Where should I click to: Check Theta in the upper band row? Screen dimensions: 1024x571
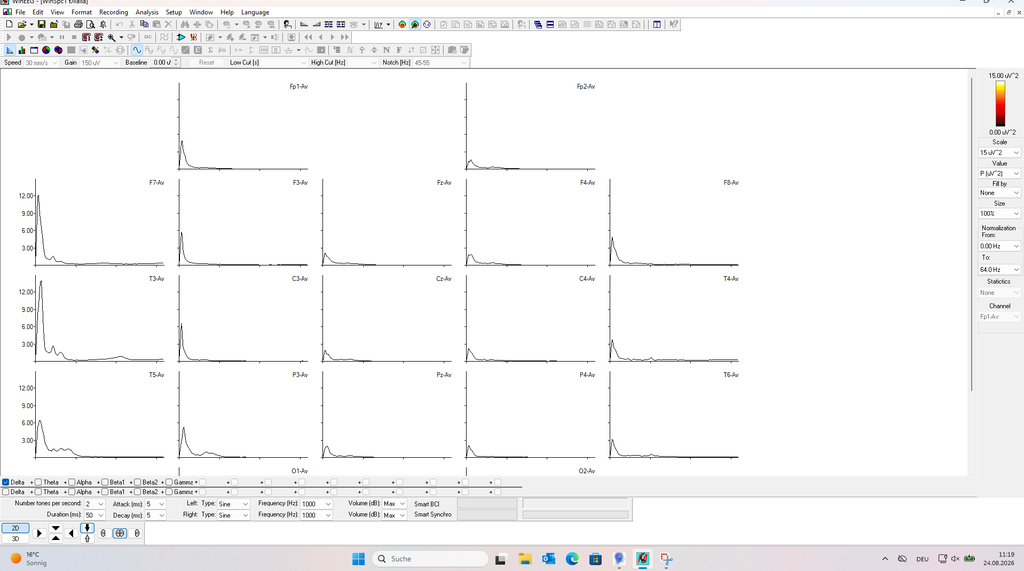click(39, 482)
